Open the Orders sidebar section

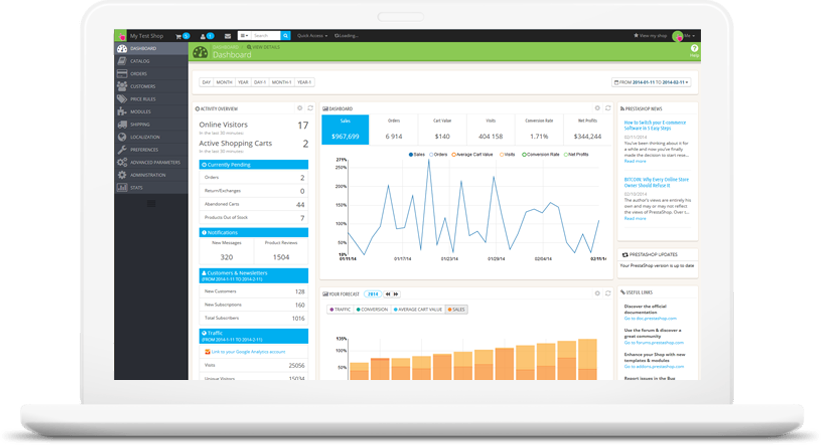[x=140, y=73]
